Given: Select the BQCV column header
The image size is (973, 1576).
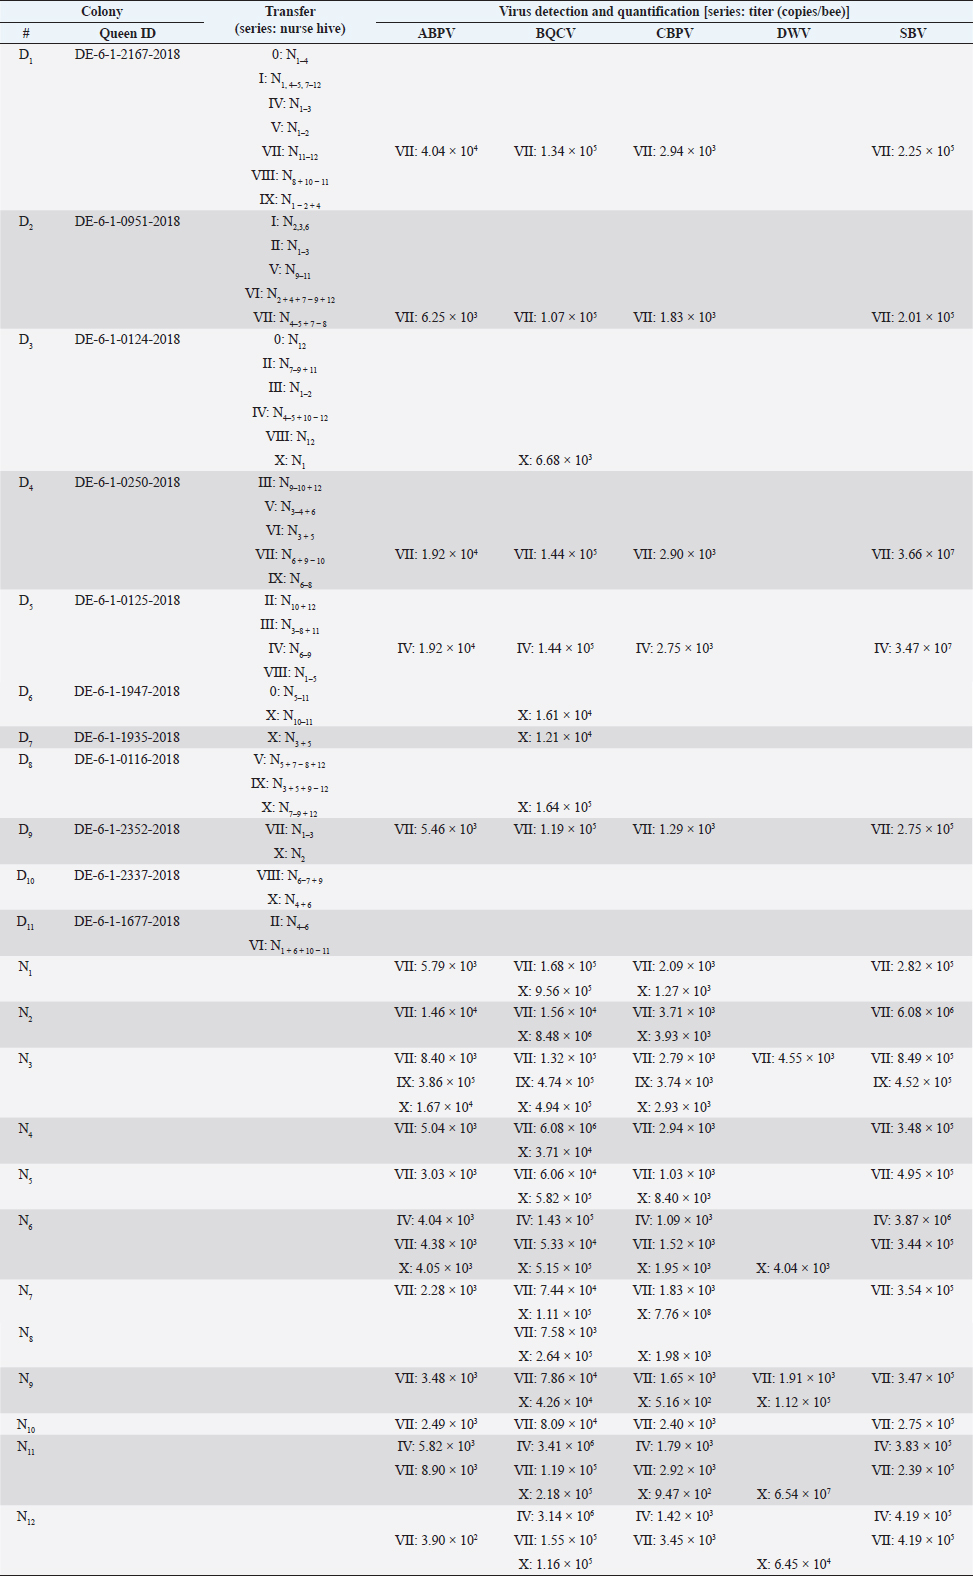Looking at the screenshot, I should (x=555, y=33).
